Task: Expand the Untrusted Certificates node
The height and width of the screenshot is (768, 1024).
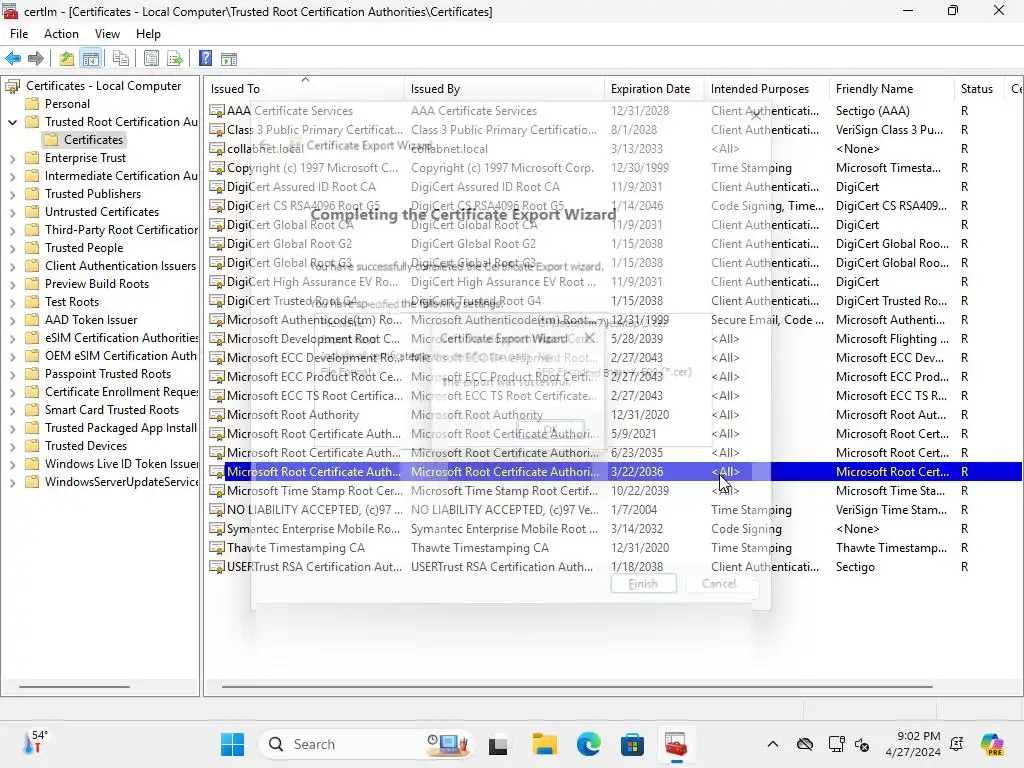Action: pyautogui.click(x=12, y=212)
